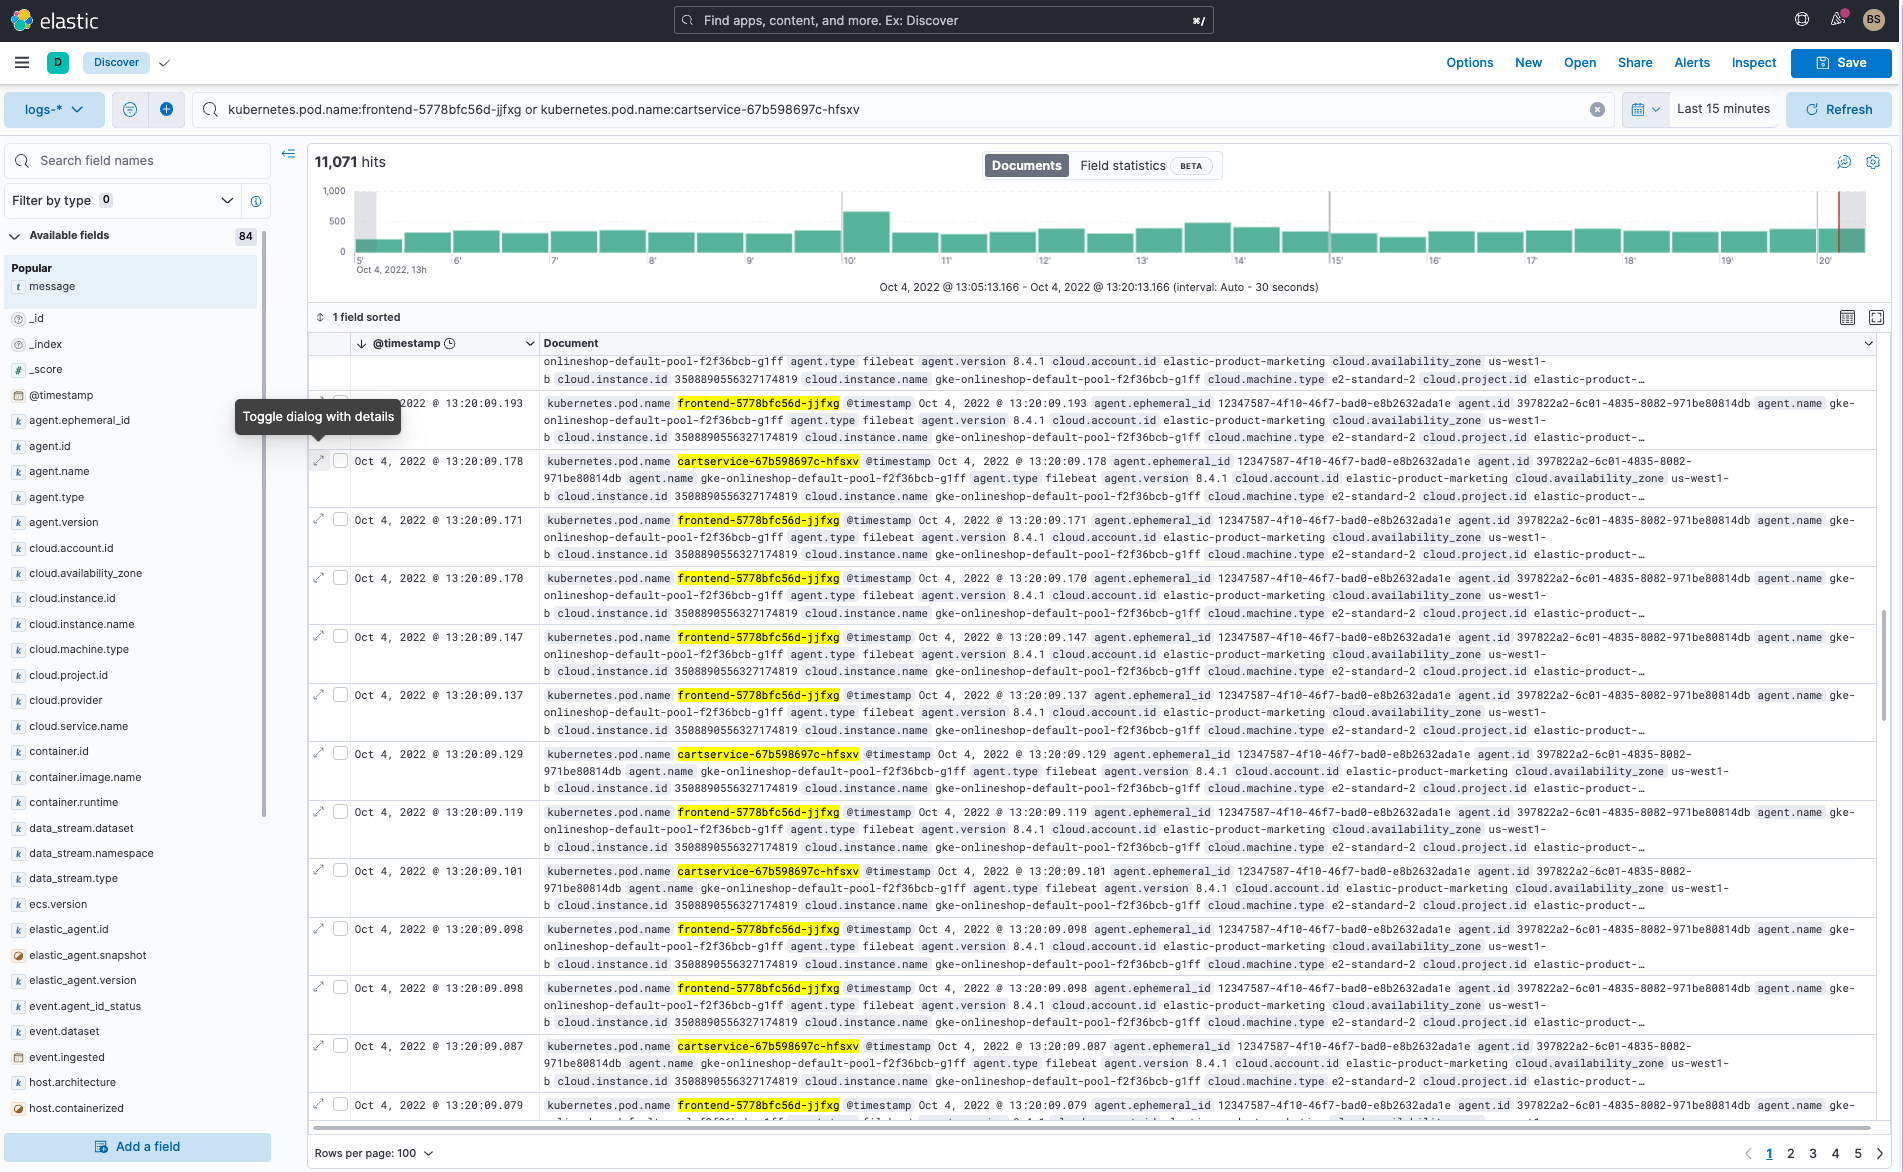Check the row at 13:20:09.147
The height and width of the screenshot is (1172, 1903).
pos(340,637)
